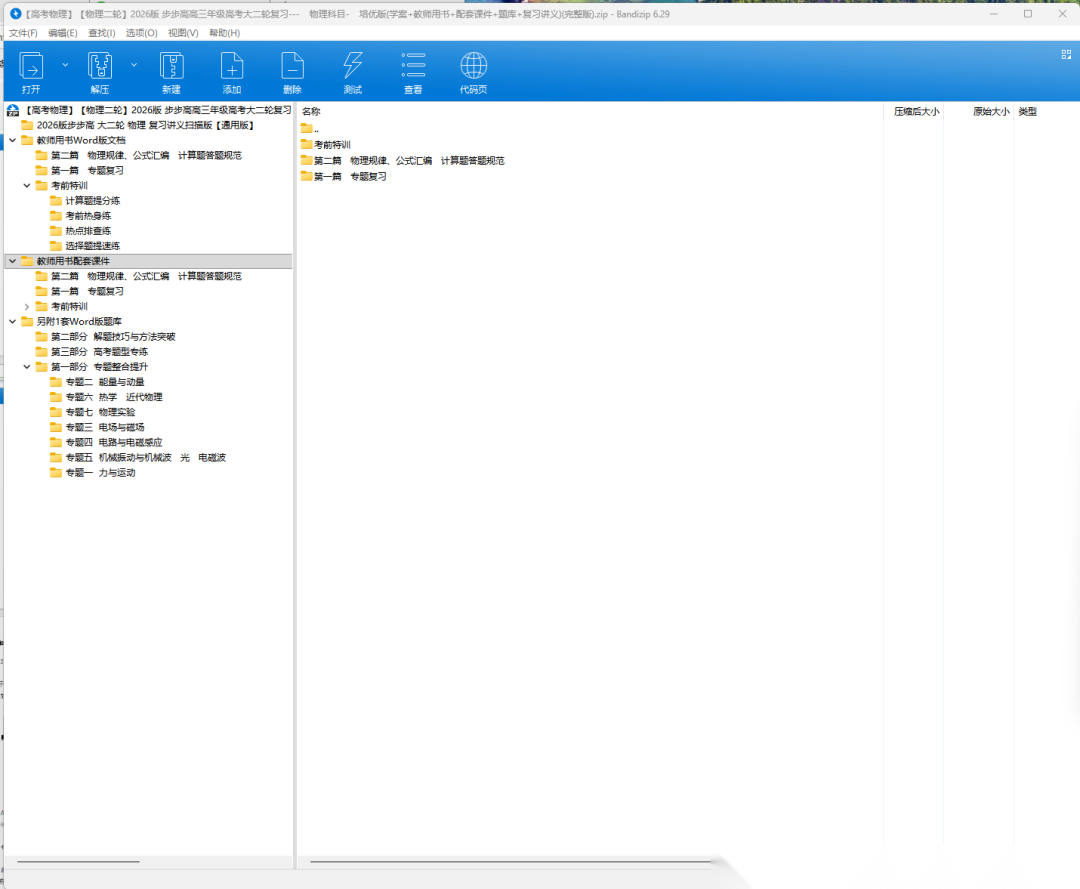Screen dimensions: 1080x889
Task: Click the 原始大小 column header
Action: click(x=990, y=112)
